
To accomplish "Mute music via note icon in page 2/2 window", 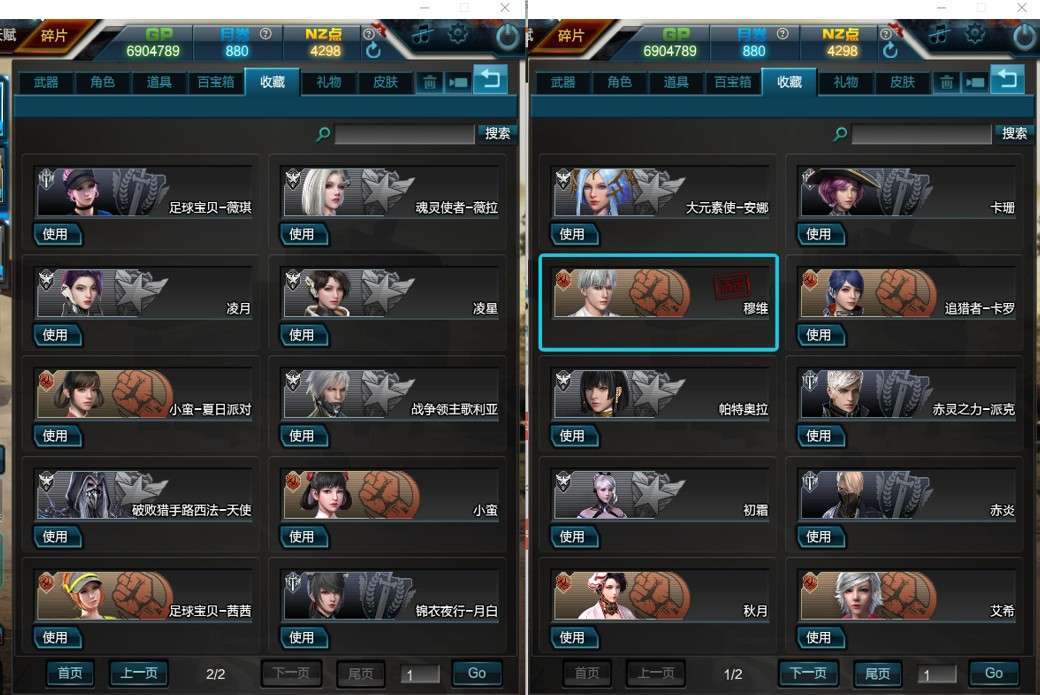I will tap(422, 34).
